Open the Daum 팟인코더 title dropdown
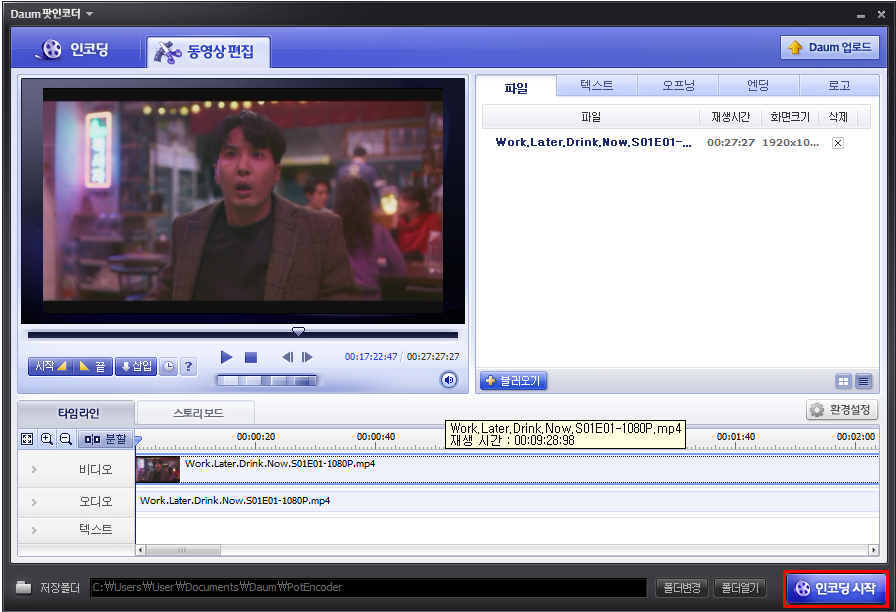Image resolution: width=896 pixels, height=612 pixels. pos(90,14)
